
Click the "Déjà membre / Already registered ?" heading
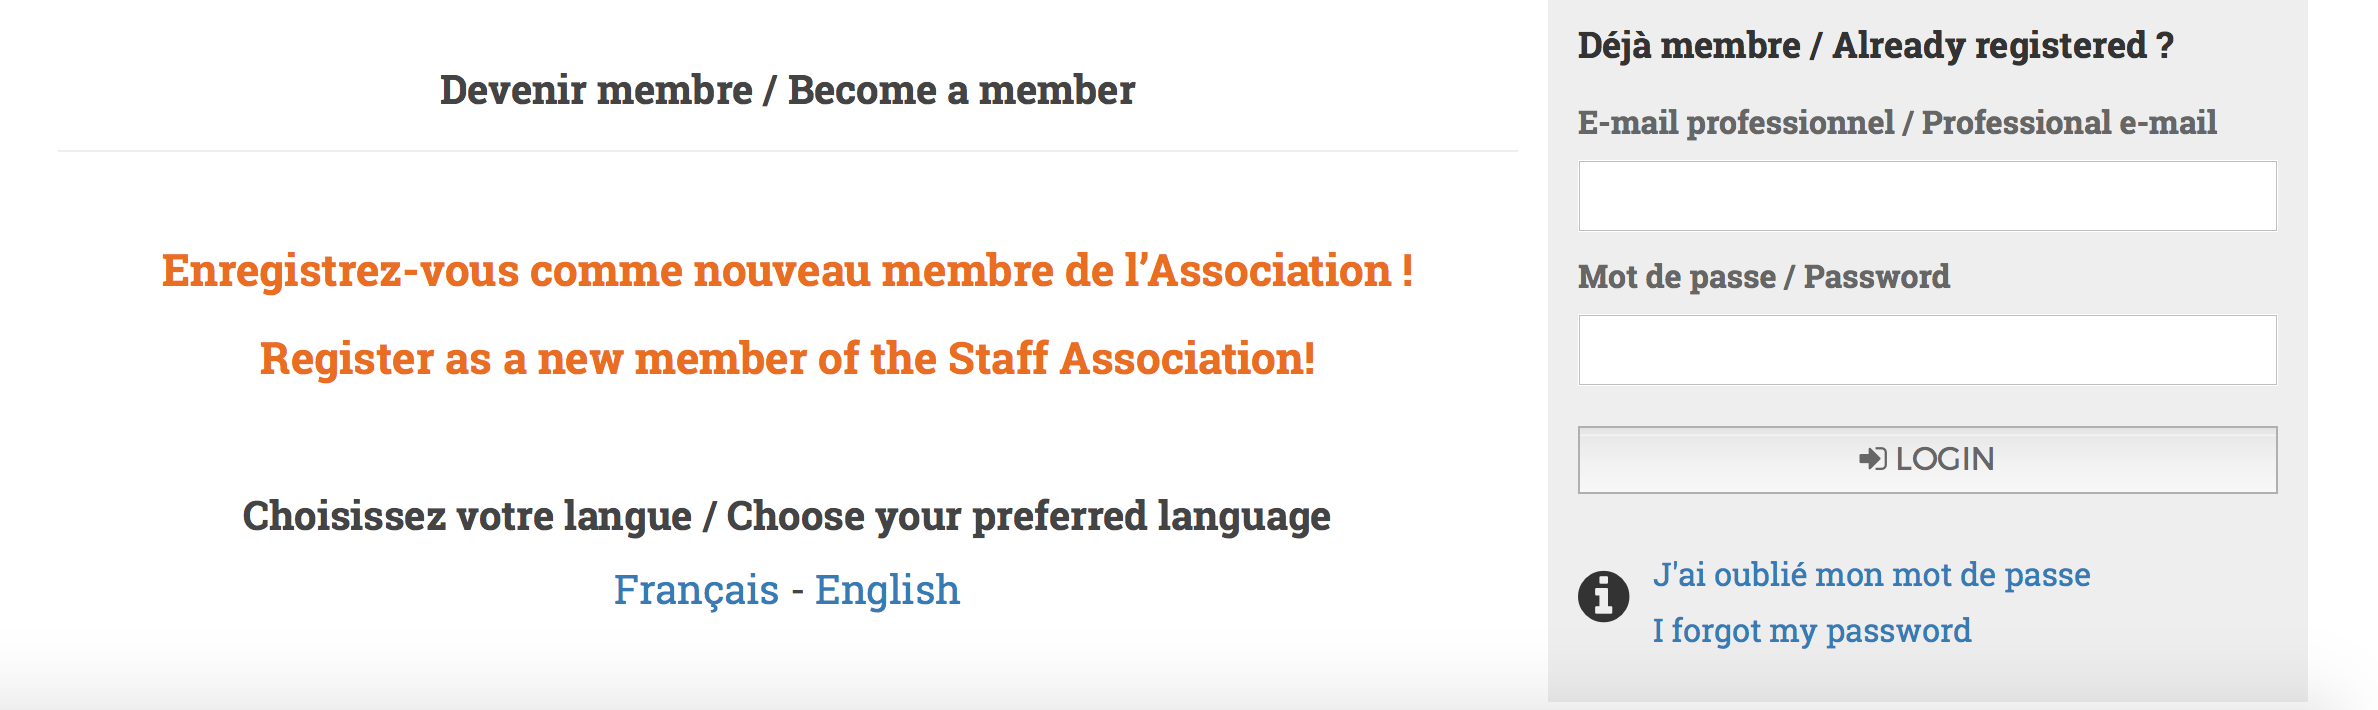(1875, 46)
